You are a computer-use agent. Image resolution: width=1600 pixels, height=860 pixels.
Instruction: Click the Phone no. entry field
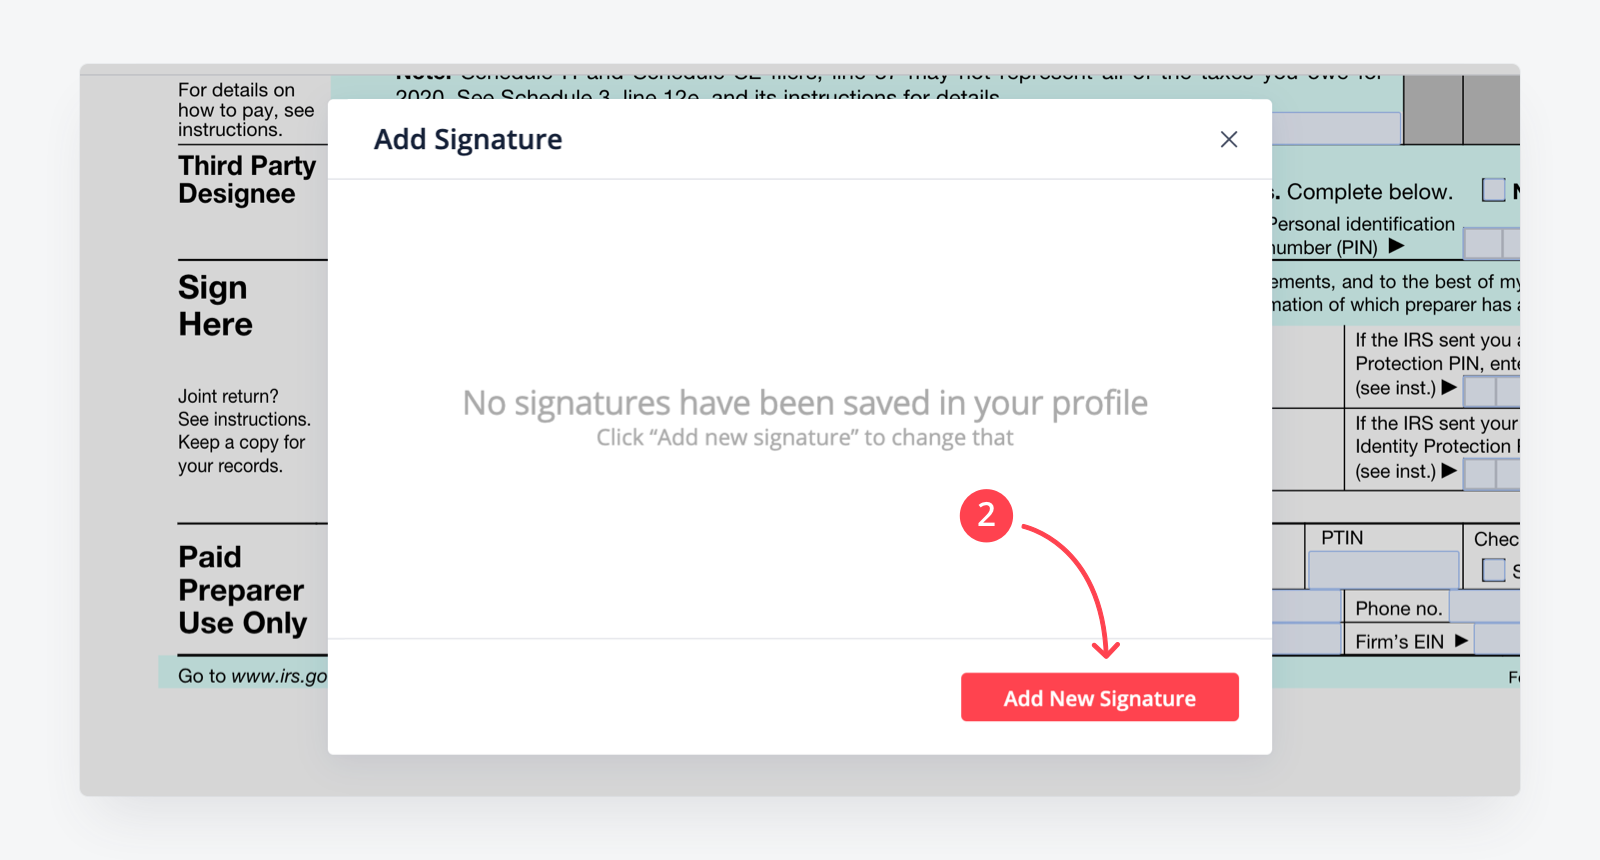tap(1485, 607)
